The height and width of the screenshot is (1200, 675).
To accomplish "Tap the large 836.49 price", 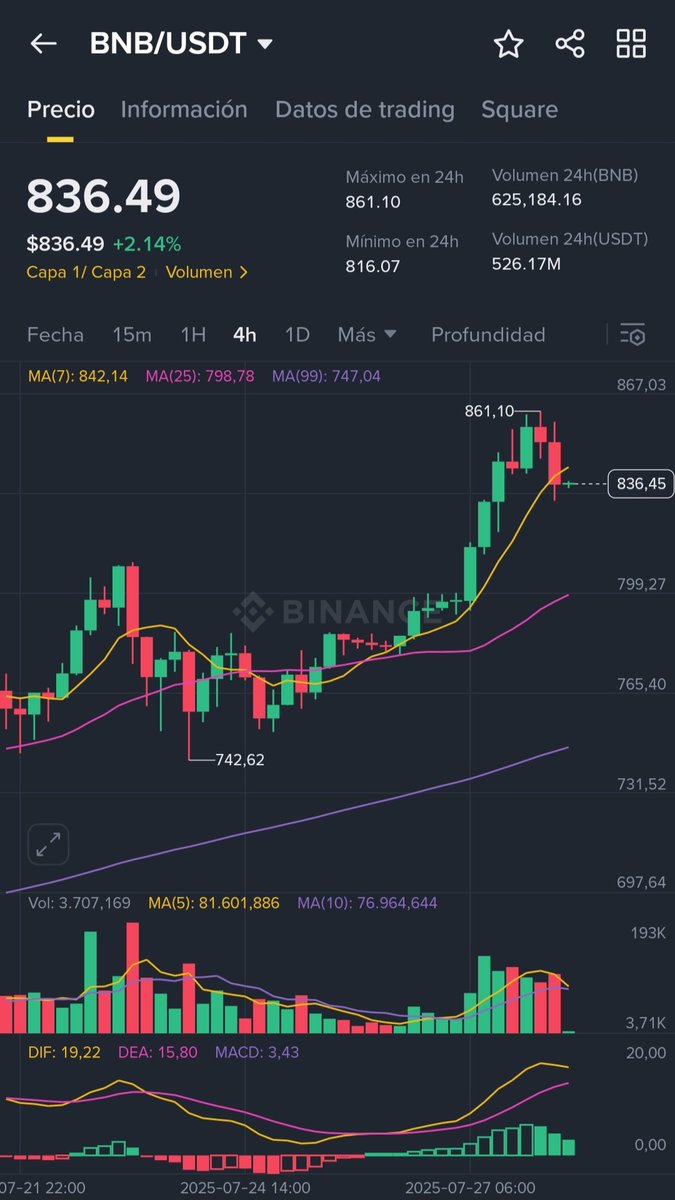I will click(103, 196).
